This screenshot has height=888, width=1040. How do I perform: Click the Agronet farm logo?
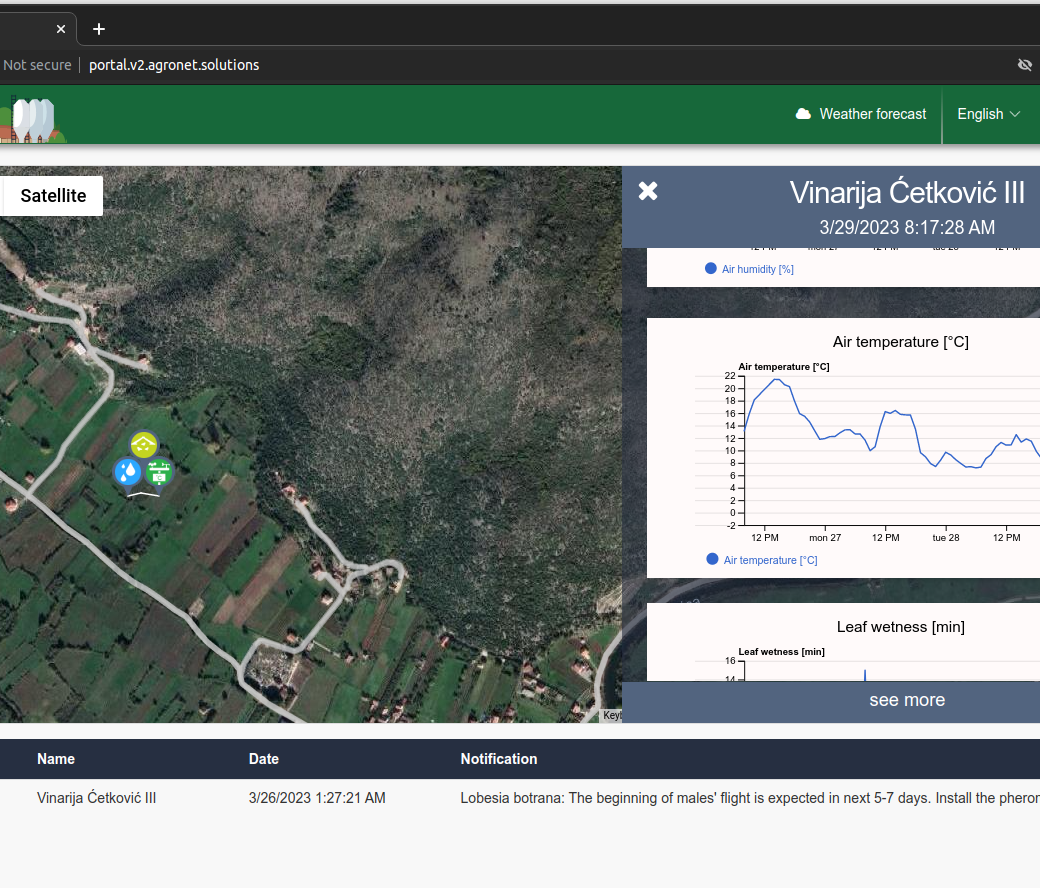point(33,119)
